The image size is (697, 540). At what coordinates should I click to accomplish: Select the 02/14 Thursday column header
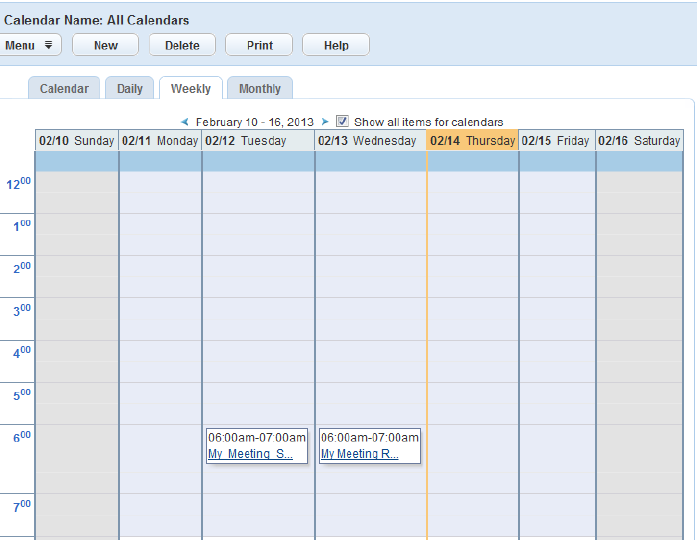tap(473, 141)
